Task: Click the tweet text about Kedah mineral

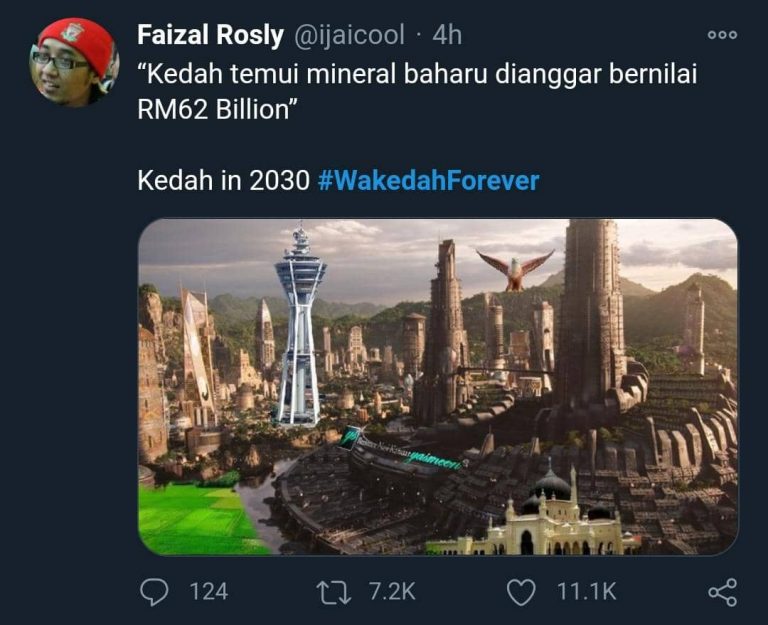Action: (x=417, y=92)
